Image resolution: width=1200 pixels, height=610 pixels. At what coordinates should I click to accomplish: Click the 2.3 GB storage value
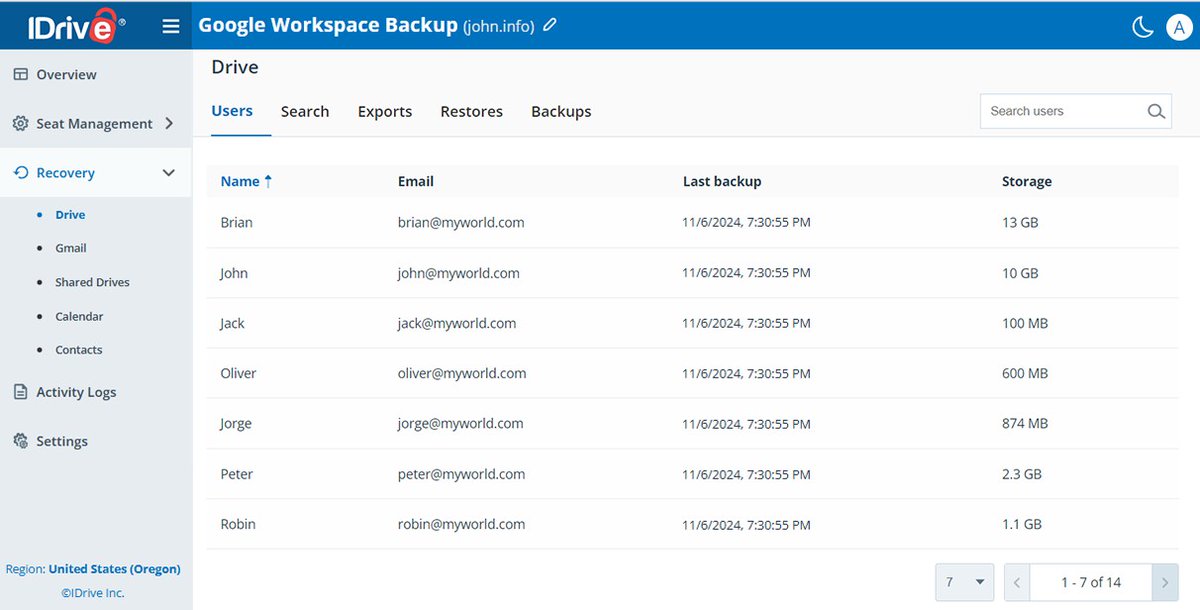tap(1022, 474)
